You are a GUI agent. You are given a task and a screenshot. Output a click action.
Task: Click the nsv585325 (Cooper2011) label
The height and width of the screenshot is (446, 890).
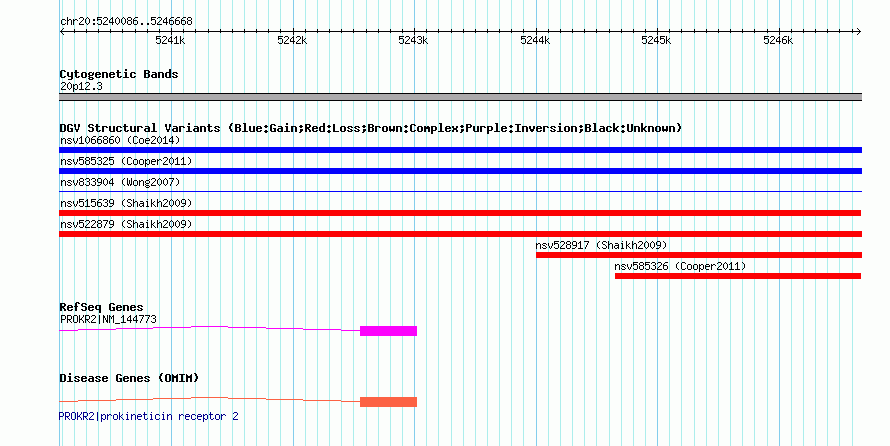[x=126, y=161]
